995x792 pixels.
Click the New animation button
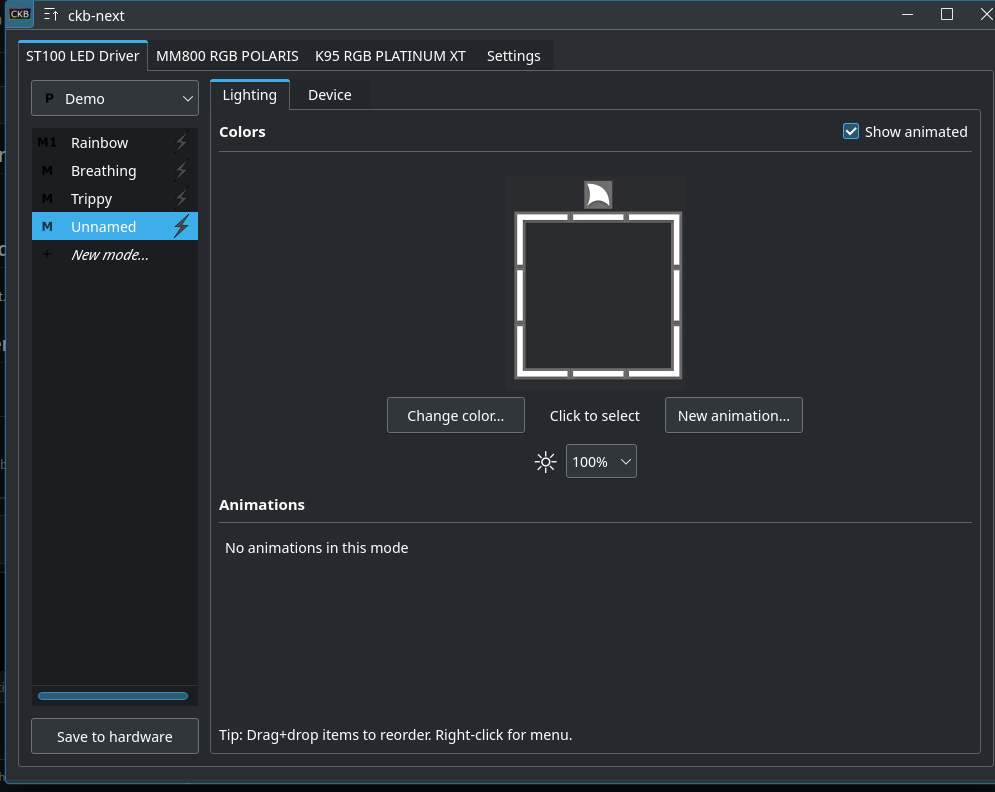click(x=733, y=414)
